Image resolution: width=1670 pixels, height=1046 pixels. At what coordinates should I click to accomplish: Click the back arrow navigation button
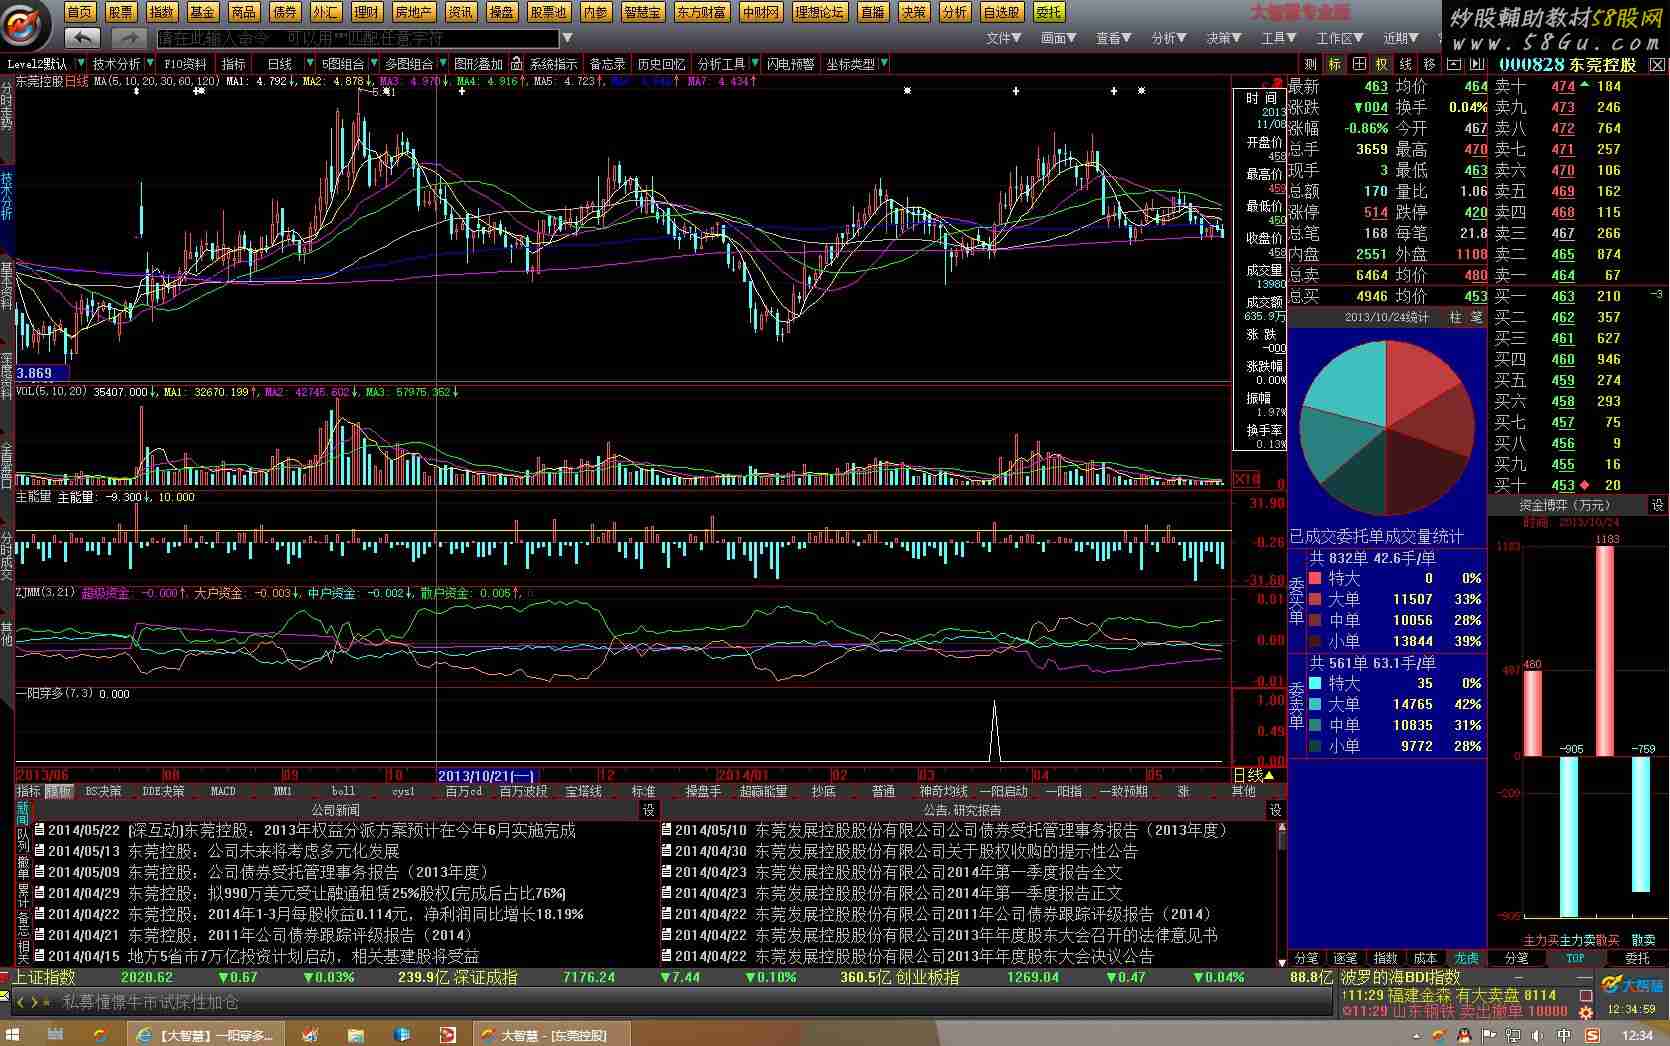coord(82,38)
